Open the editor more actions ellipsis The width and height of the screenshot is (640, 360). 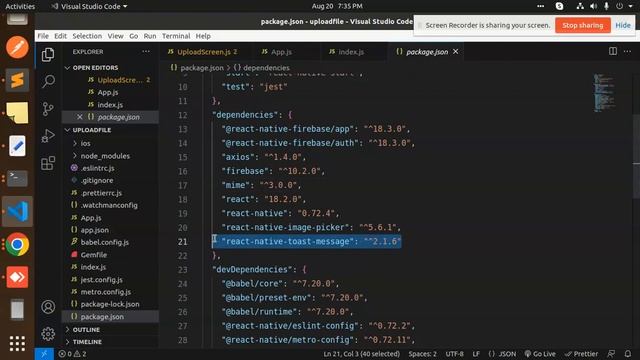627,51
